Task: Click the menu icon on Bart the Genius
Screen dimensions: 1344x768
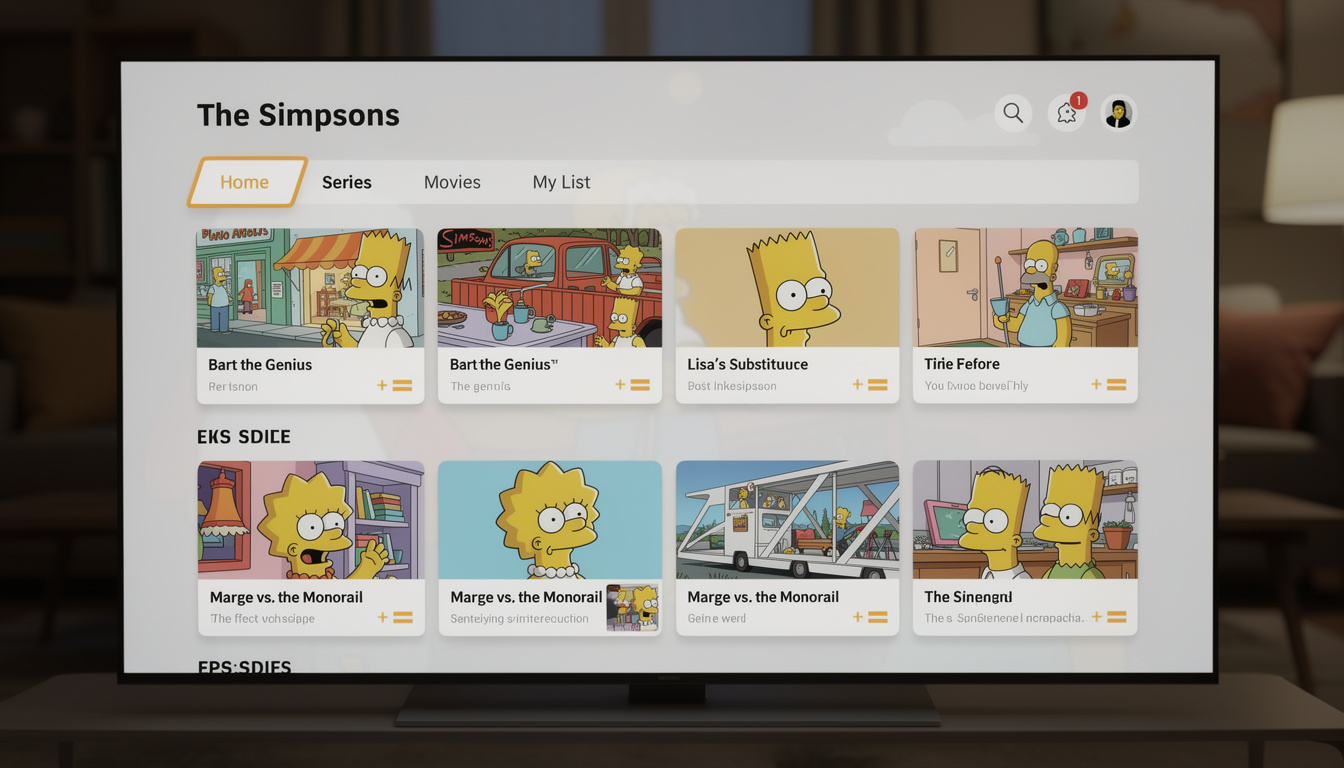Action: 403,384
